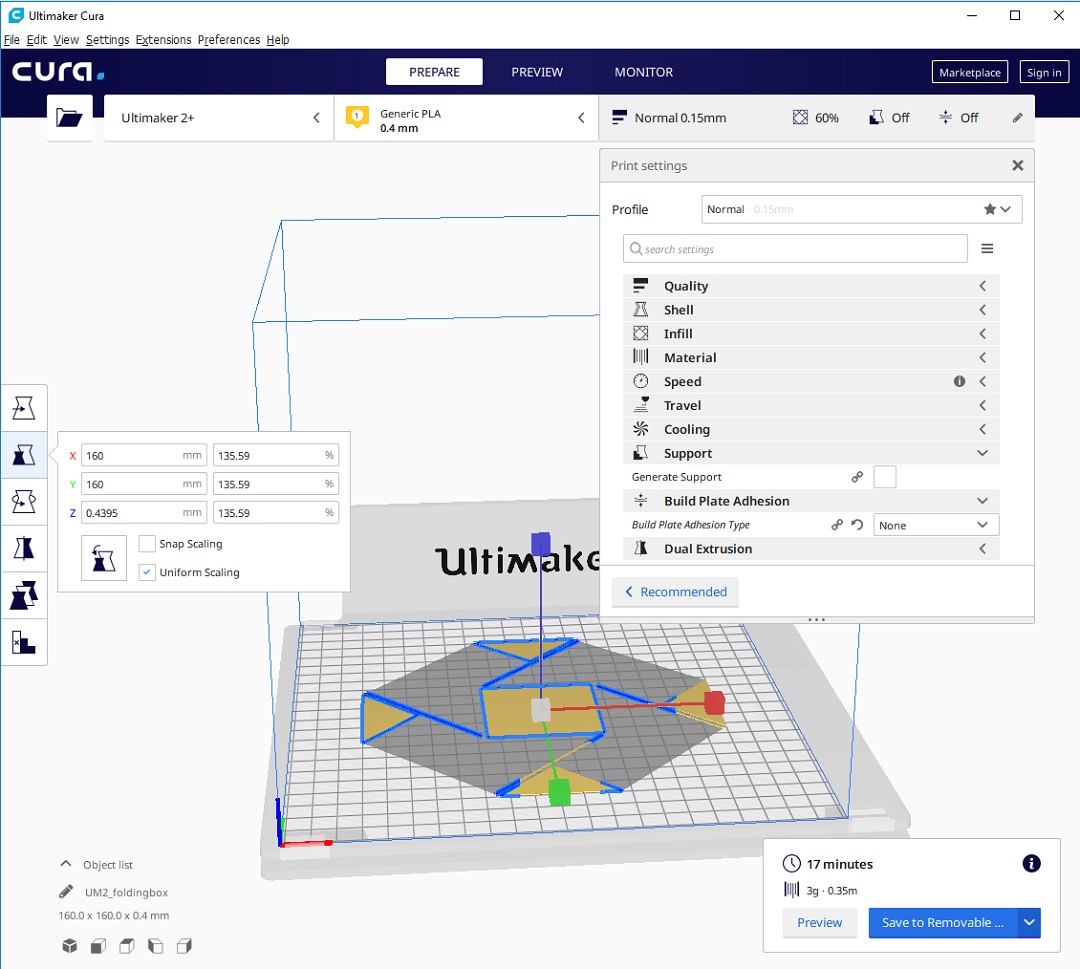
Task: Click the Z scale percent input field
Action: click(276, 512)
